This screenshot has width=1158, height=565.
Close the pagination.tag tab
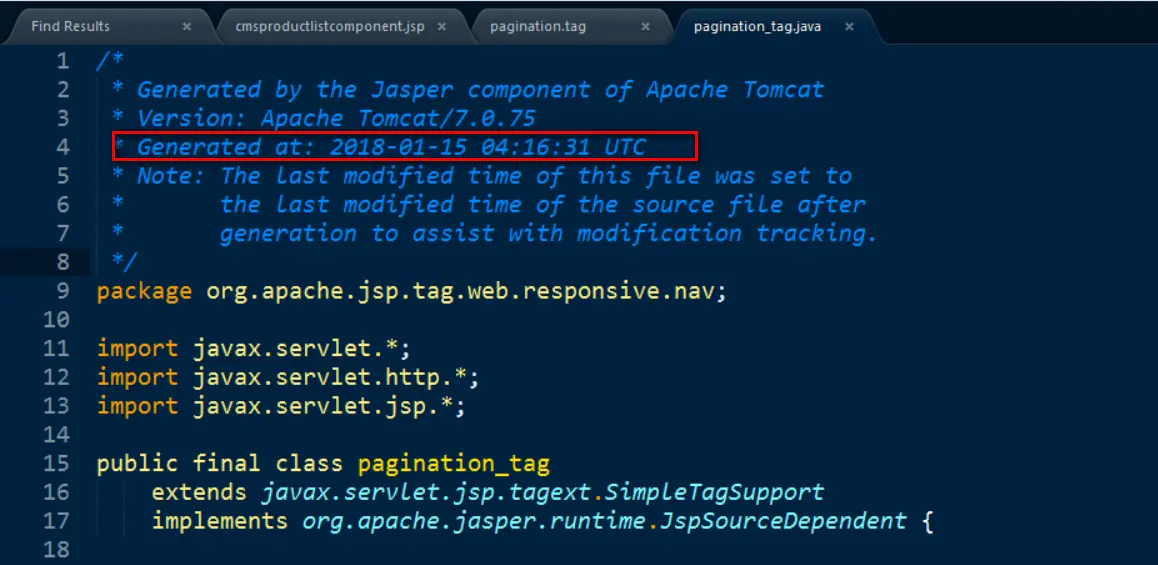point(645,27)
